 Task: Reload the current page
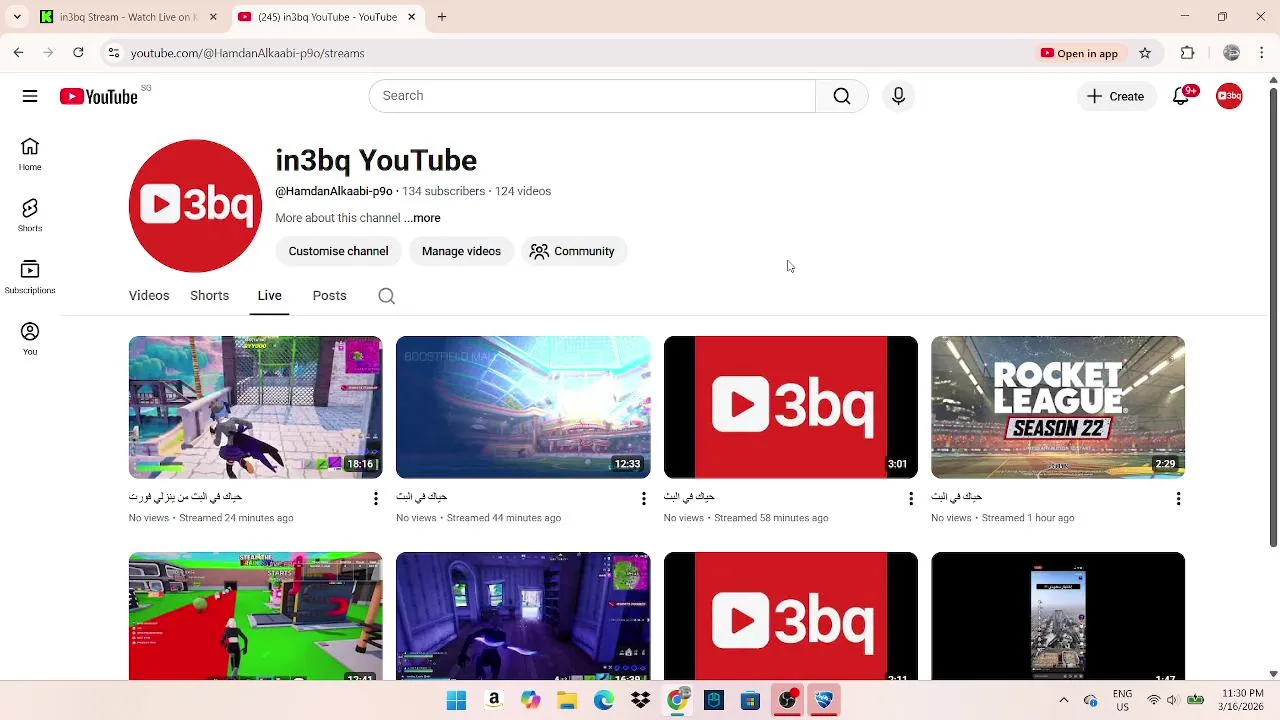pos(78,53)
